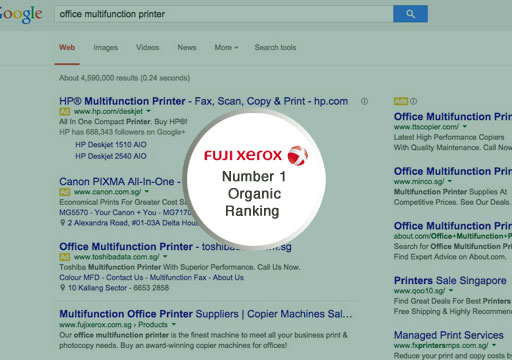
Task: Open HP Multifunction Printer ad title
Action: (204, 101)
